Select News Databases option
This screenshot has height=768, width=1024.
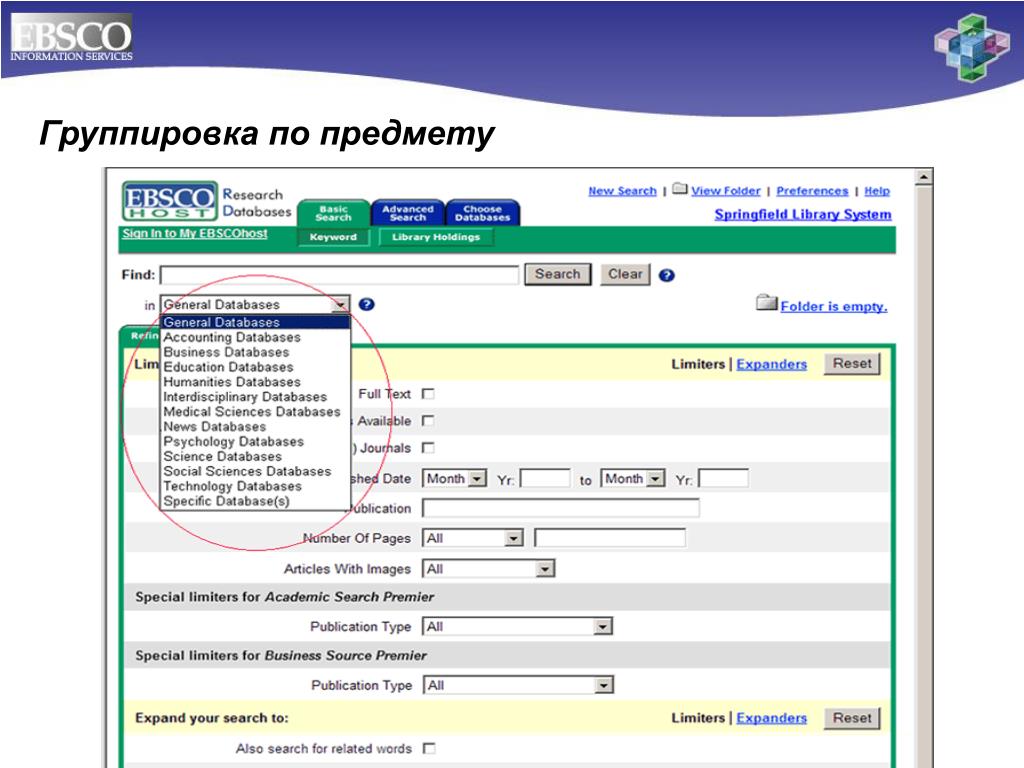(214, 427)
